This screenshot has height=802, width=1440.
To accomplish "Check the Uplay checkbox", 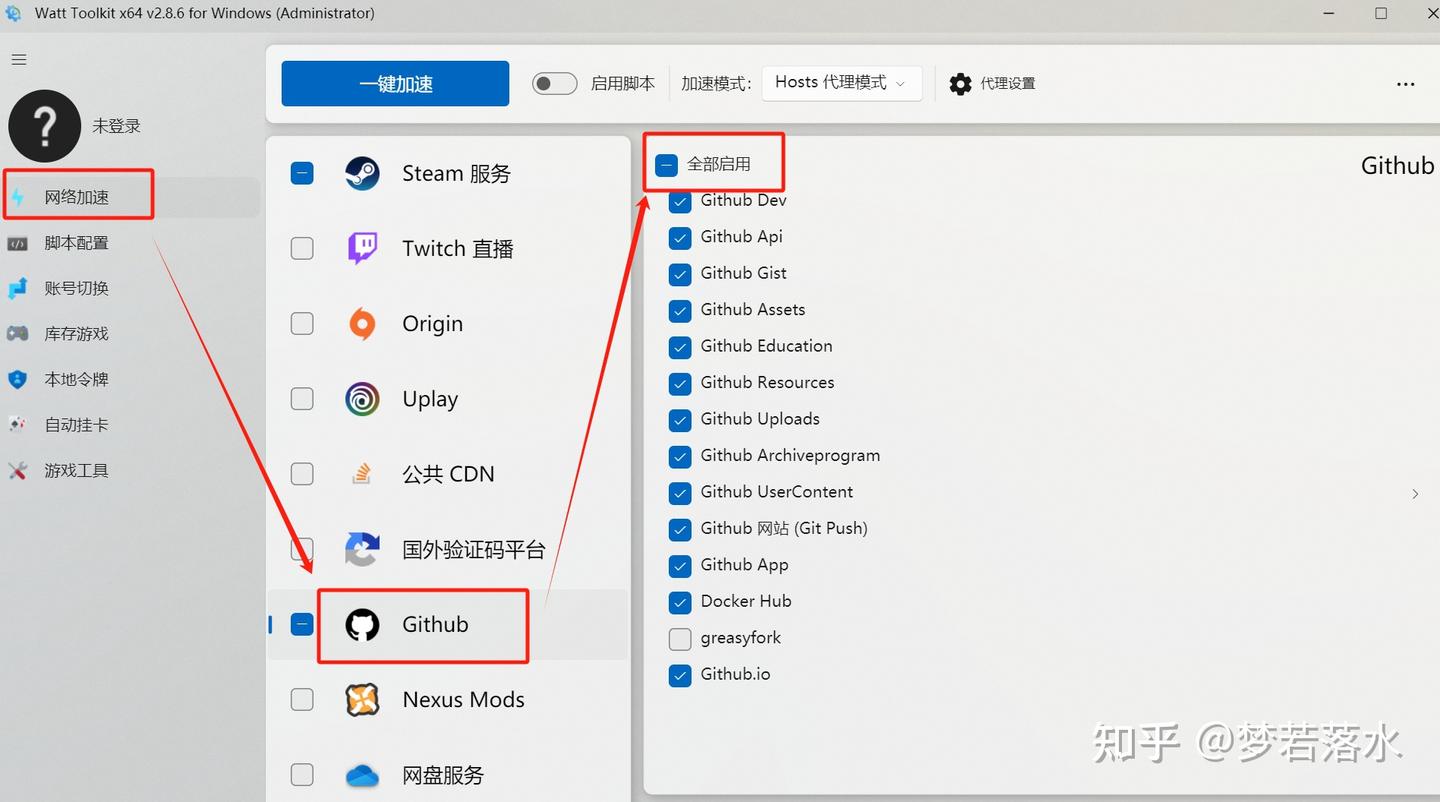I will click(302, 399).
